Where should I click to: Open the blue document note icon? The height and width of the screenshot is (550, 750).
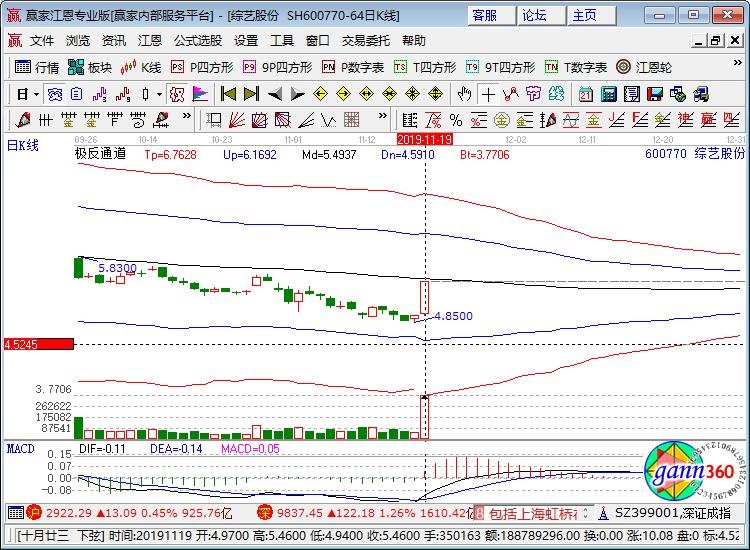pyautogui.click(x=77, y=94)
